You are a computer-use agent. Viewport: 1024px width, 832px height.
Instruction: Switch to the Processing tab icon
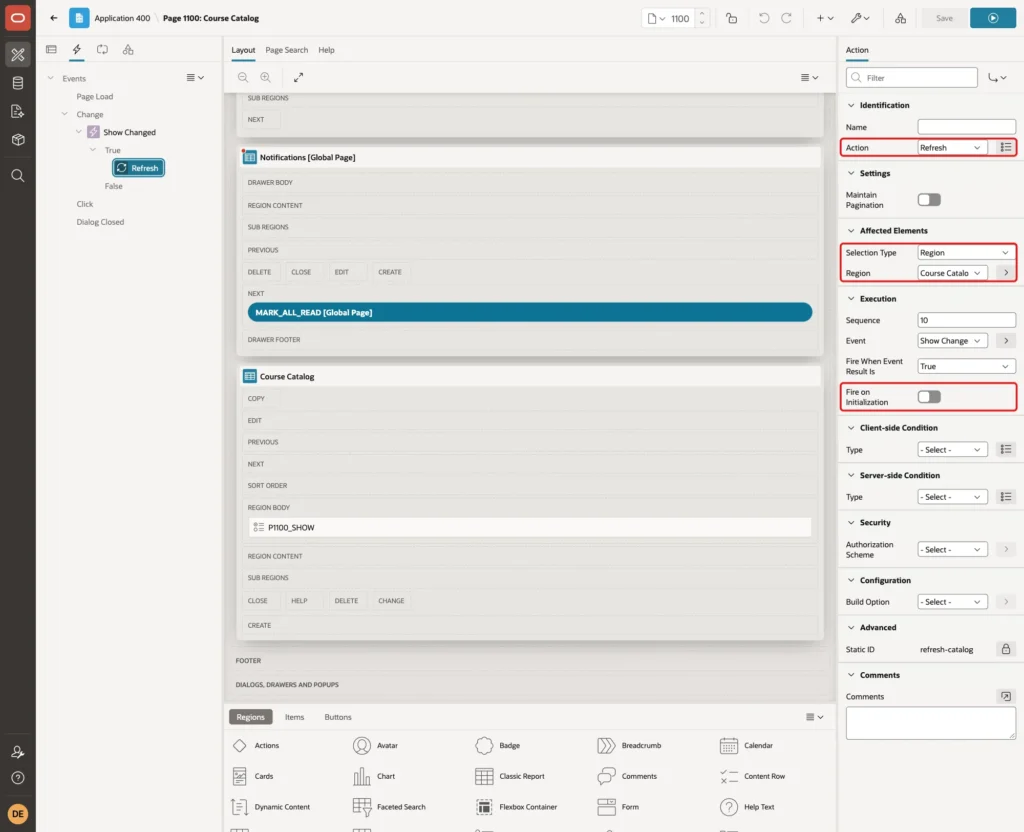[102, 50]
